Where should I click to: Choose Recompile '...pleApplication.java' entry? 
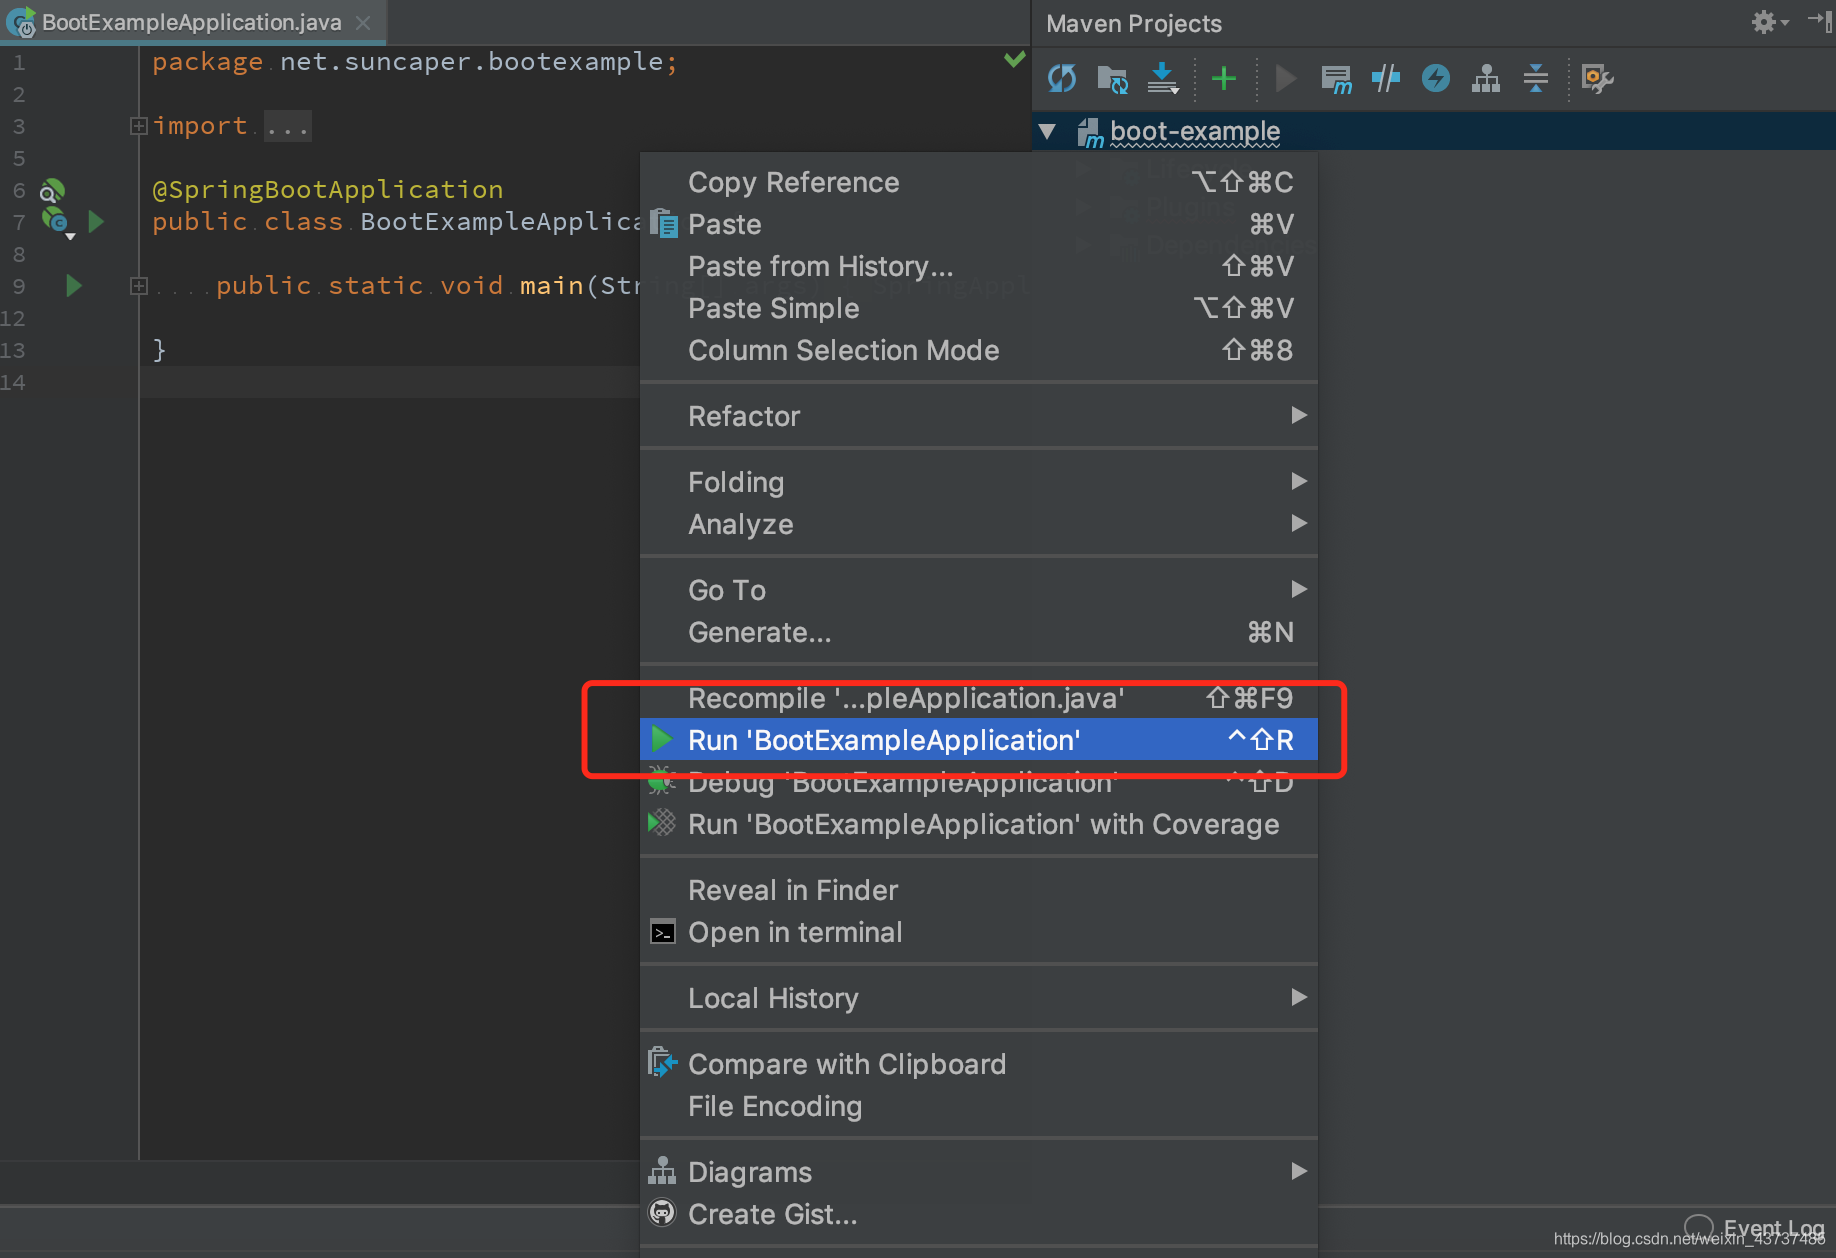[x=978, y=698]
